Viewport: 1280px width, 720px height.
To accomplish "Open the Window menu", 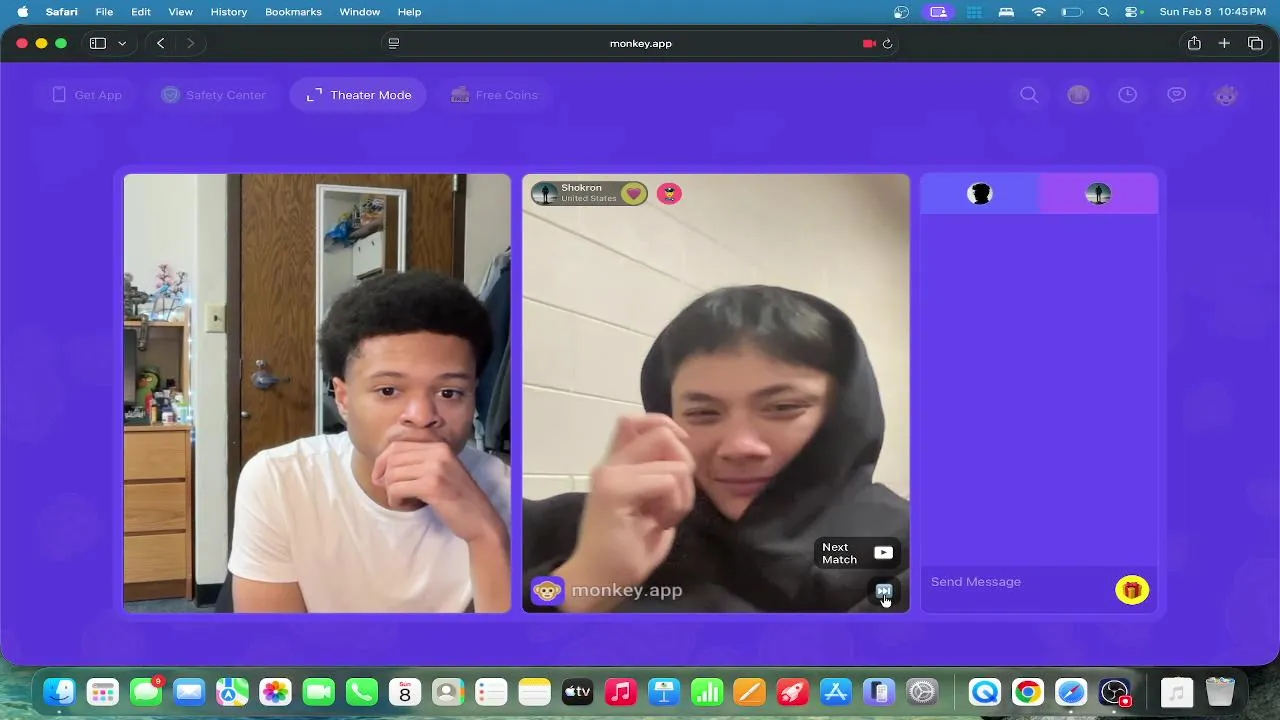I will coord(360,12).
